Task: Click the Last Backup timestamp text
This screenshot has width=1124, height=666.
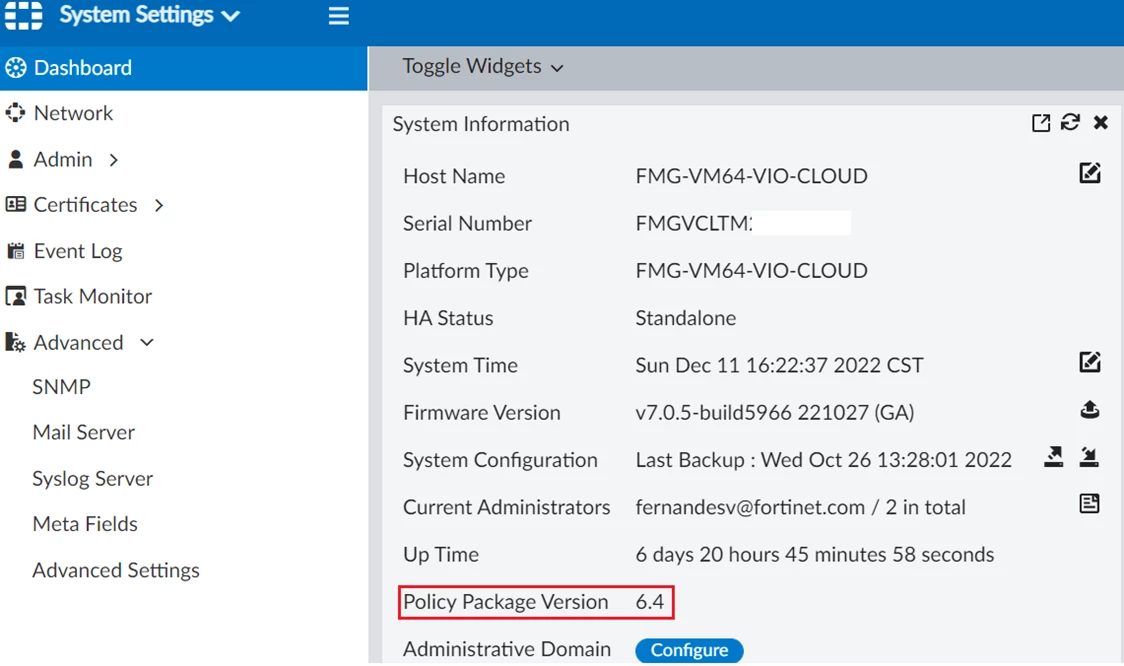Action: pos(824,460)
